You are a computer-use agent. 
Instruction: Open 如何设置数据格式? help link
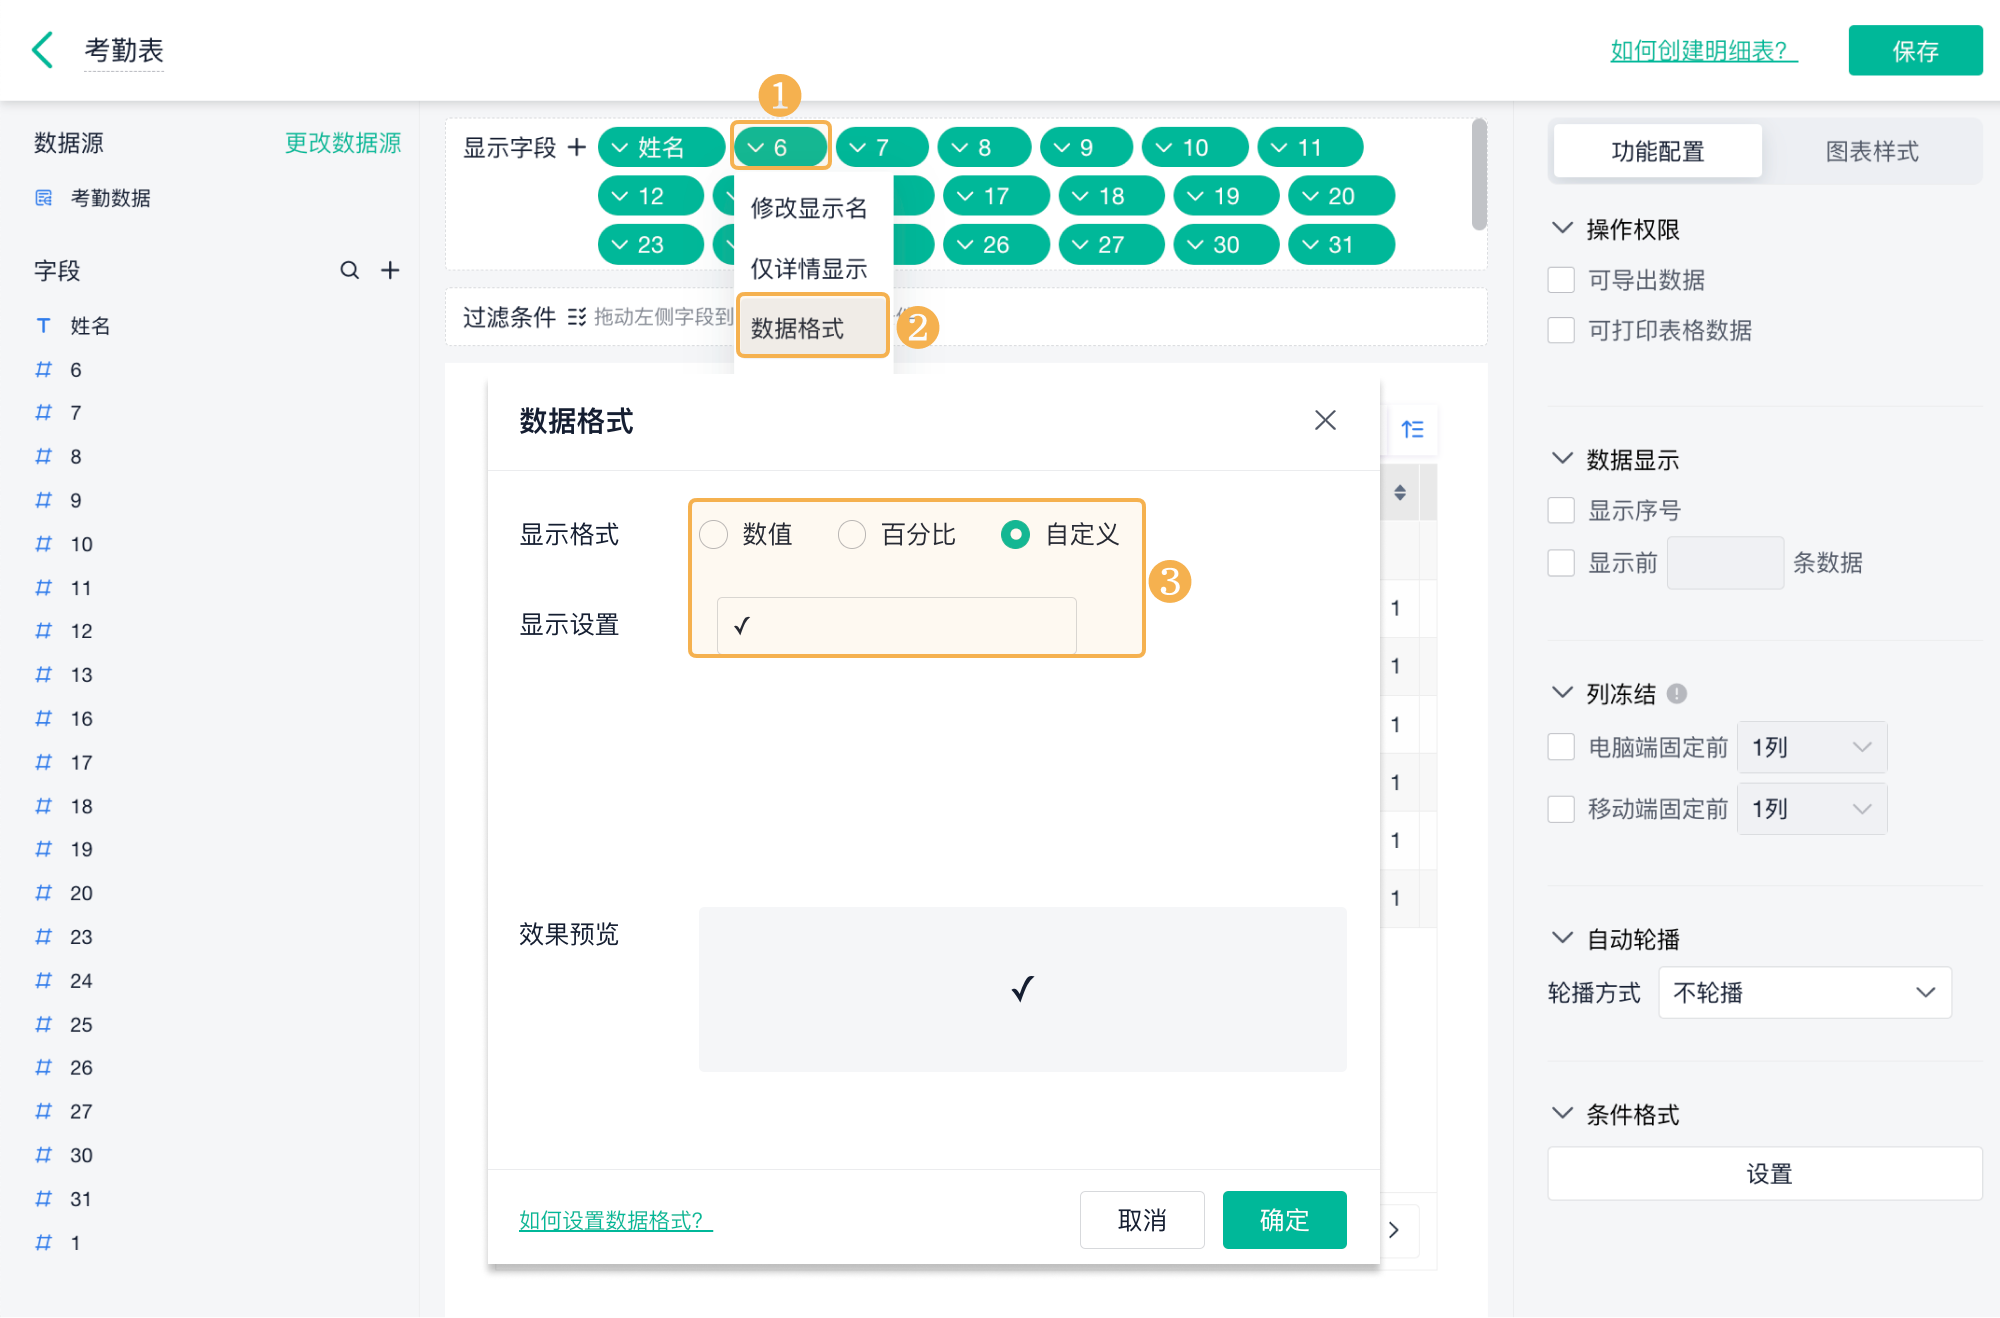(616, 1220)
